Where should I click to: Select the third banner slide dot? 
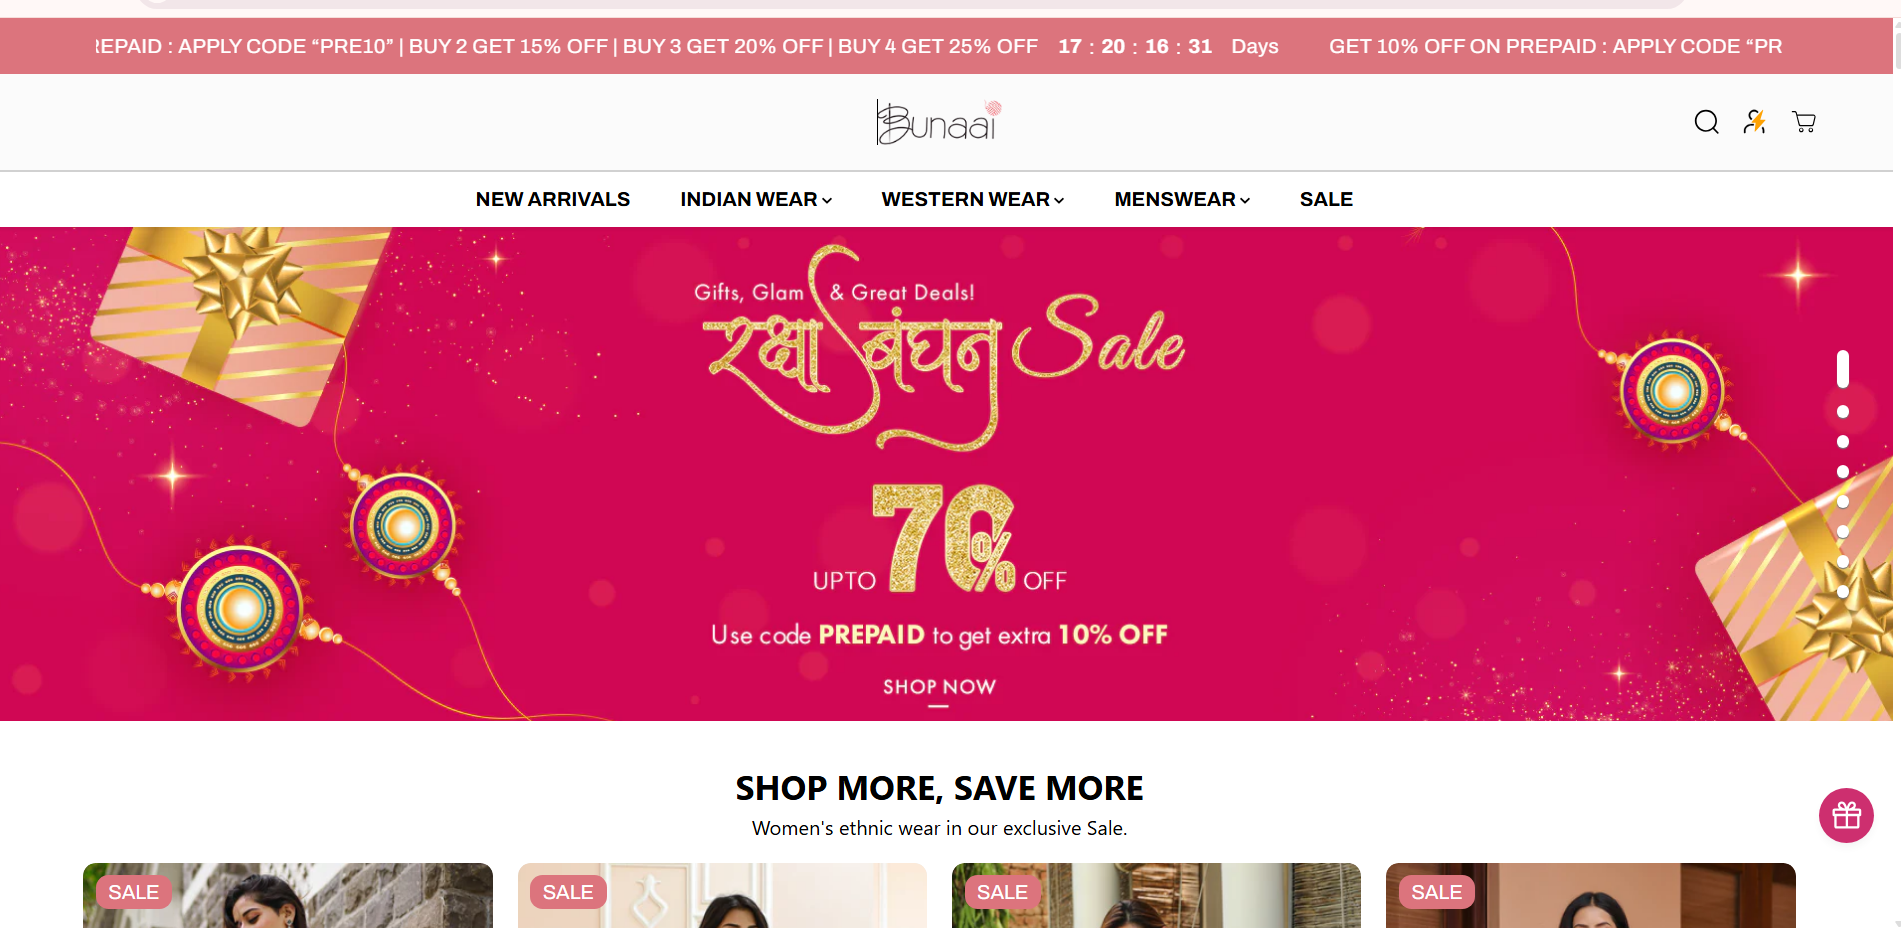click(1843, 442)
